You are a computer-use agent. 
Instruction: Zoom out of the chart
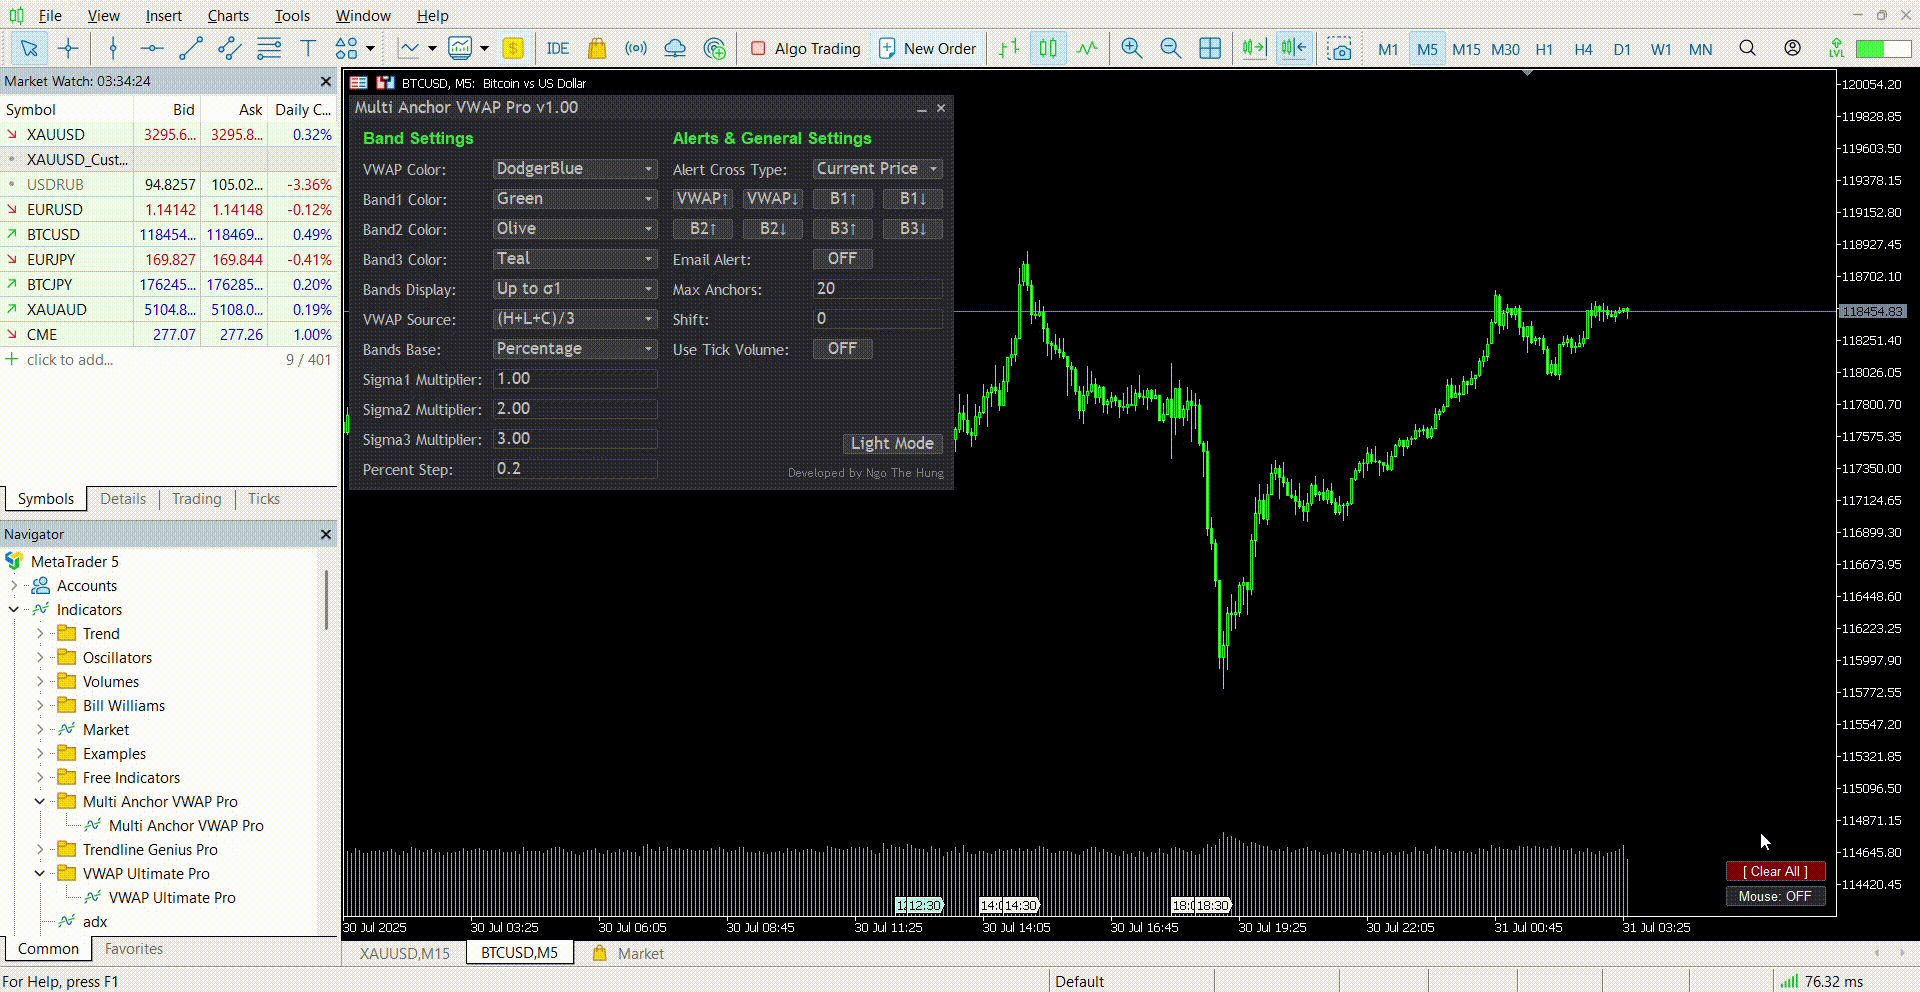coord(1171,48)
